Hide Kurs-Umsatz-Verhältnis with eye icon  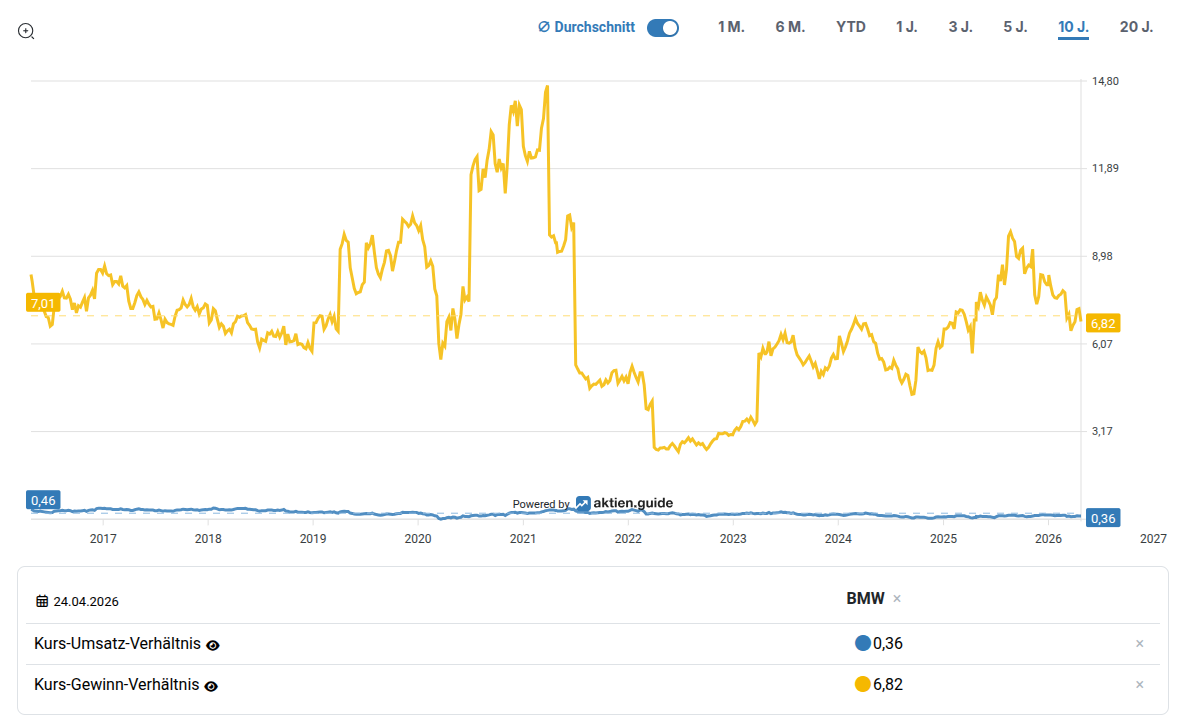(x=212, y=645)
